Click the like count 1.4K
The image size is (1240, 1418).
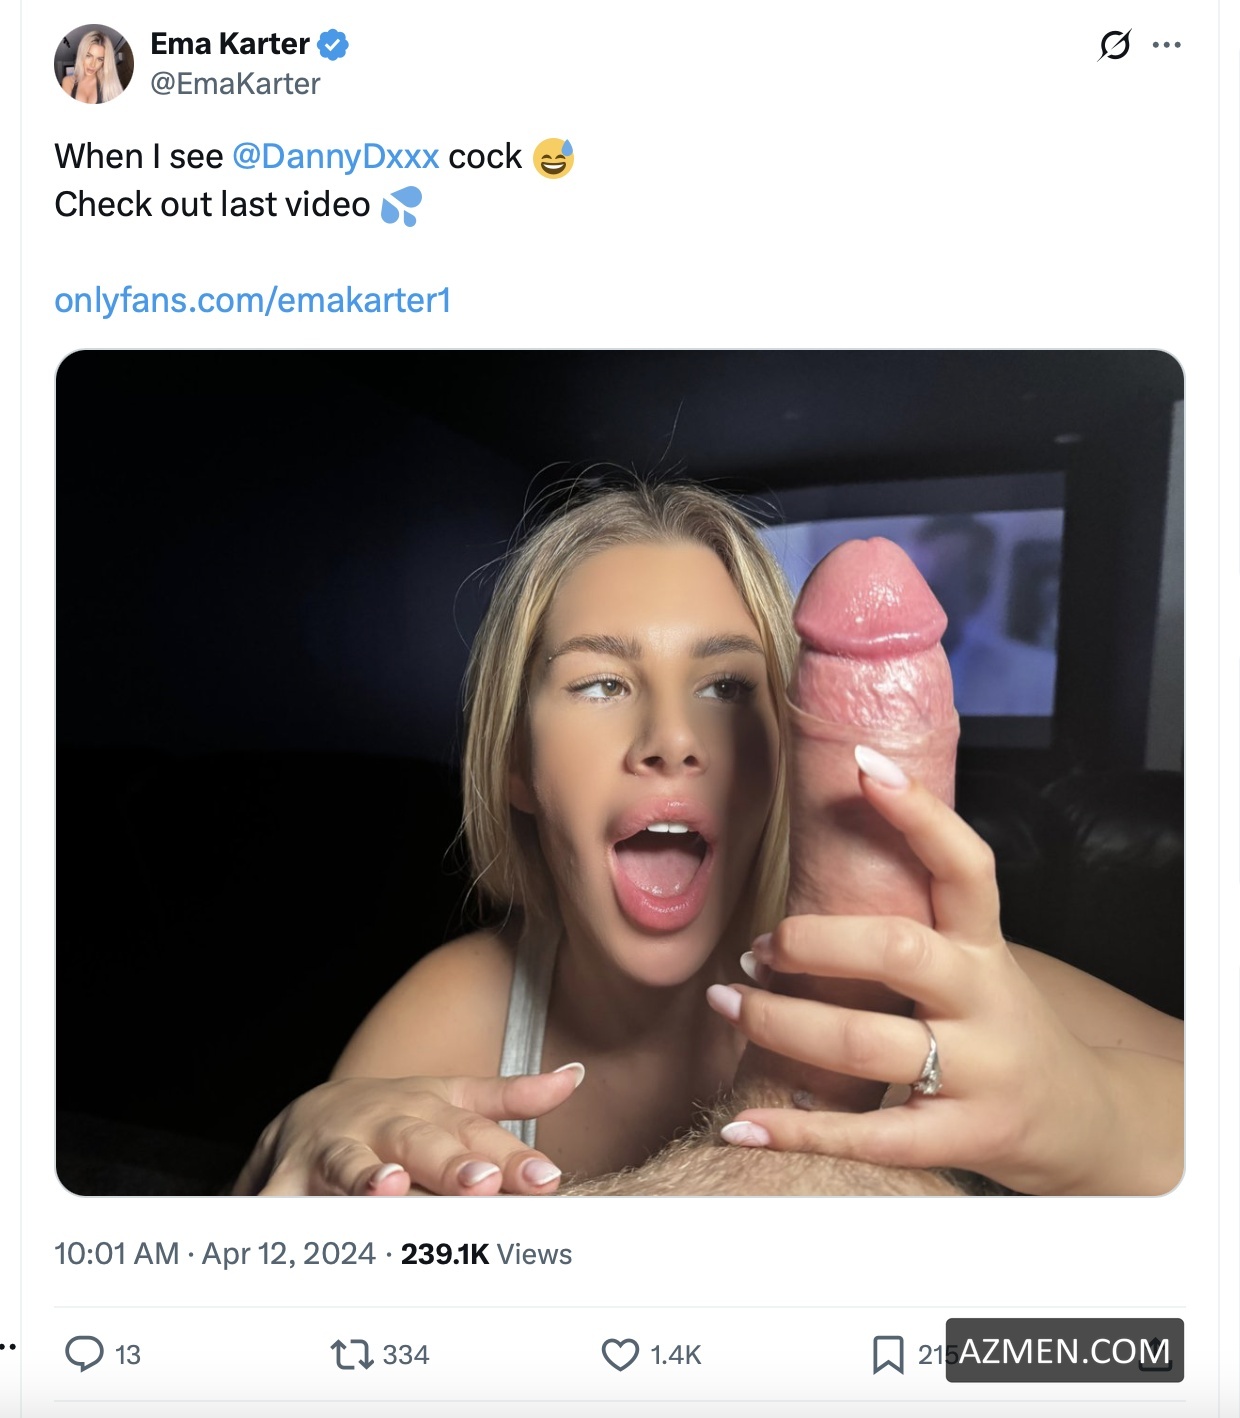coord(676,1355)
